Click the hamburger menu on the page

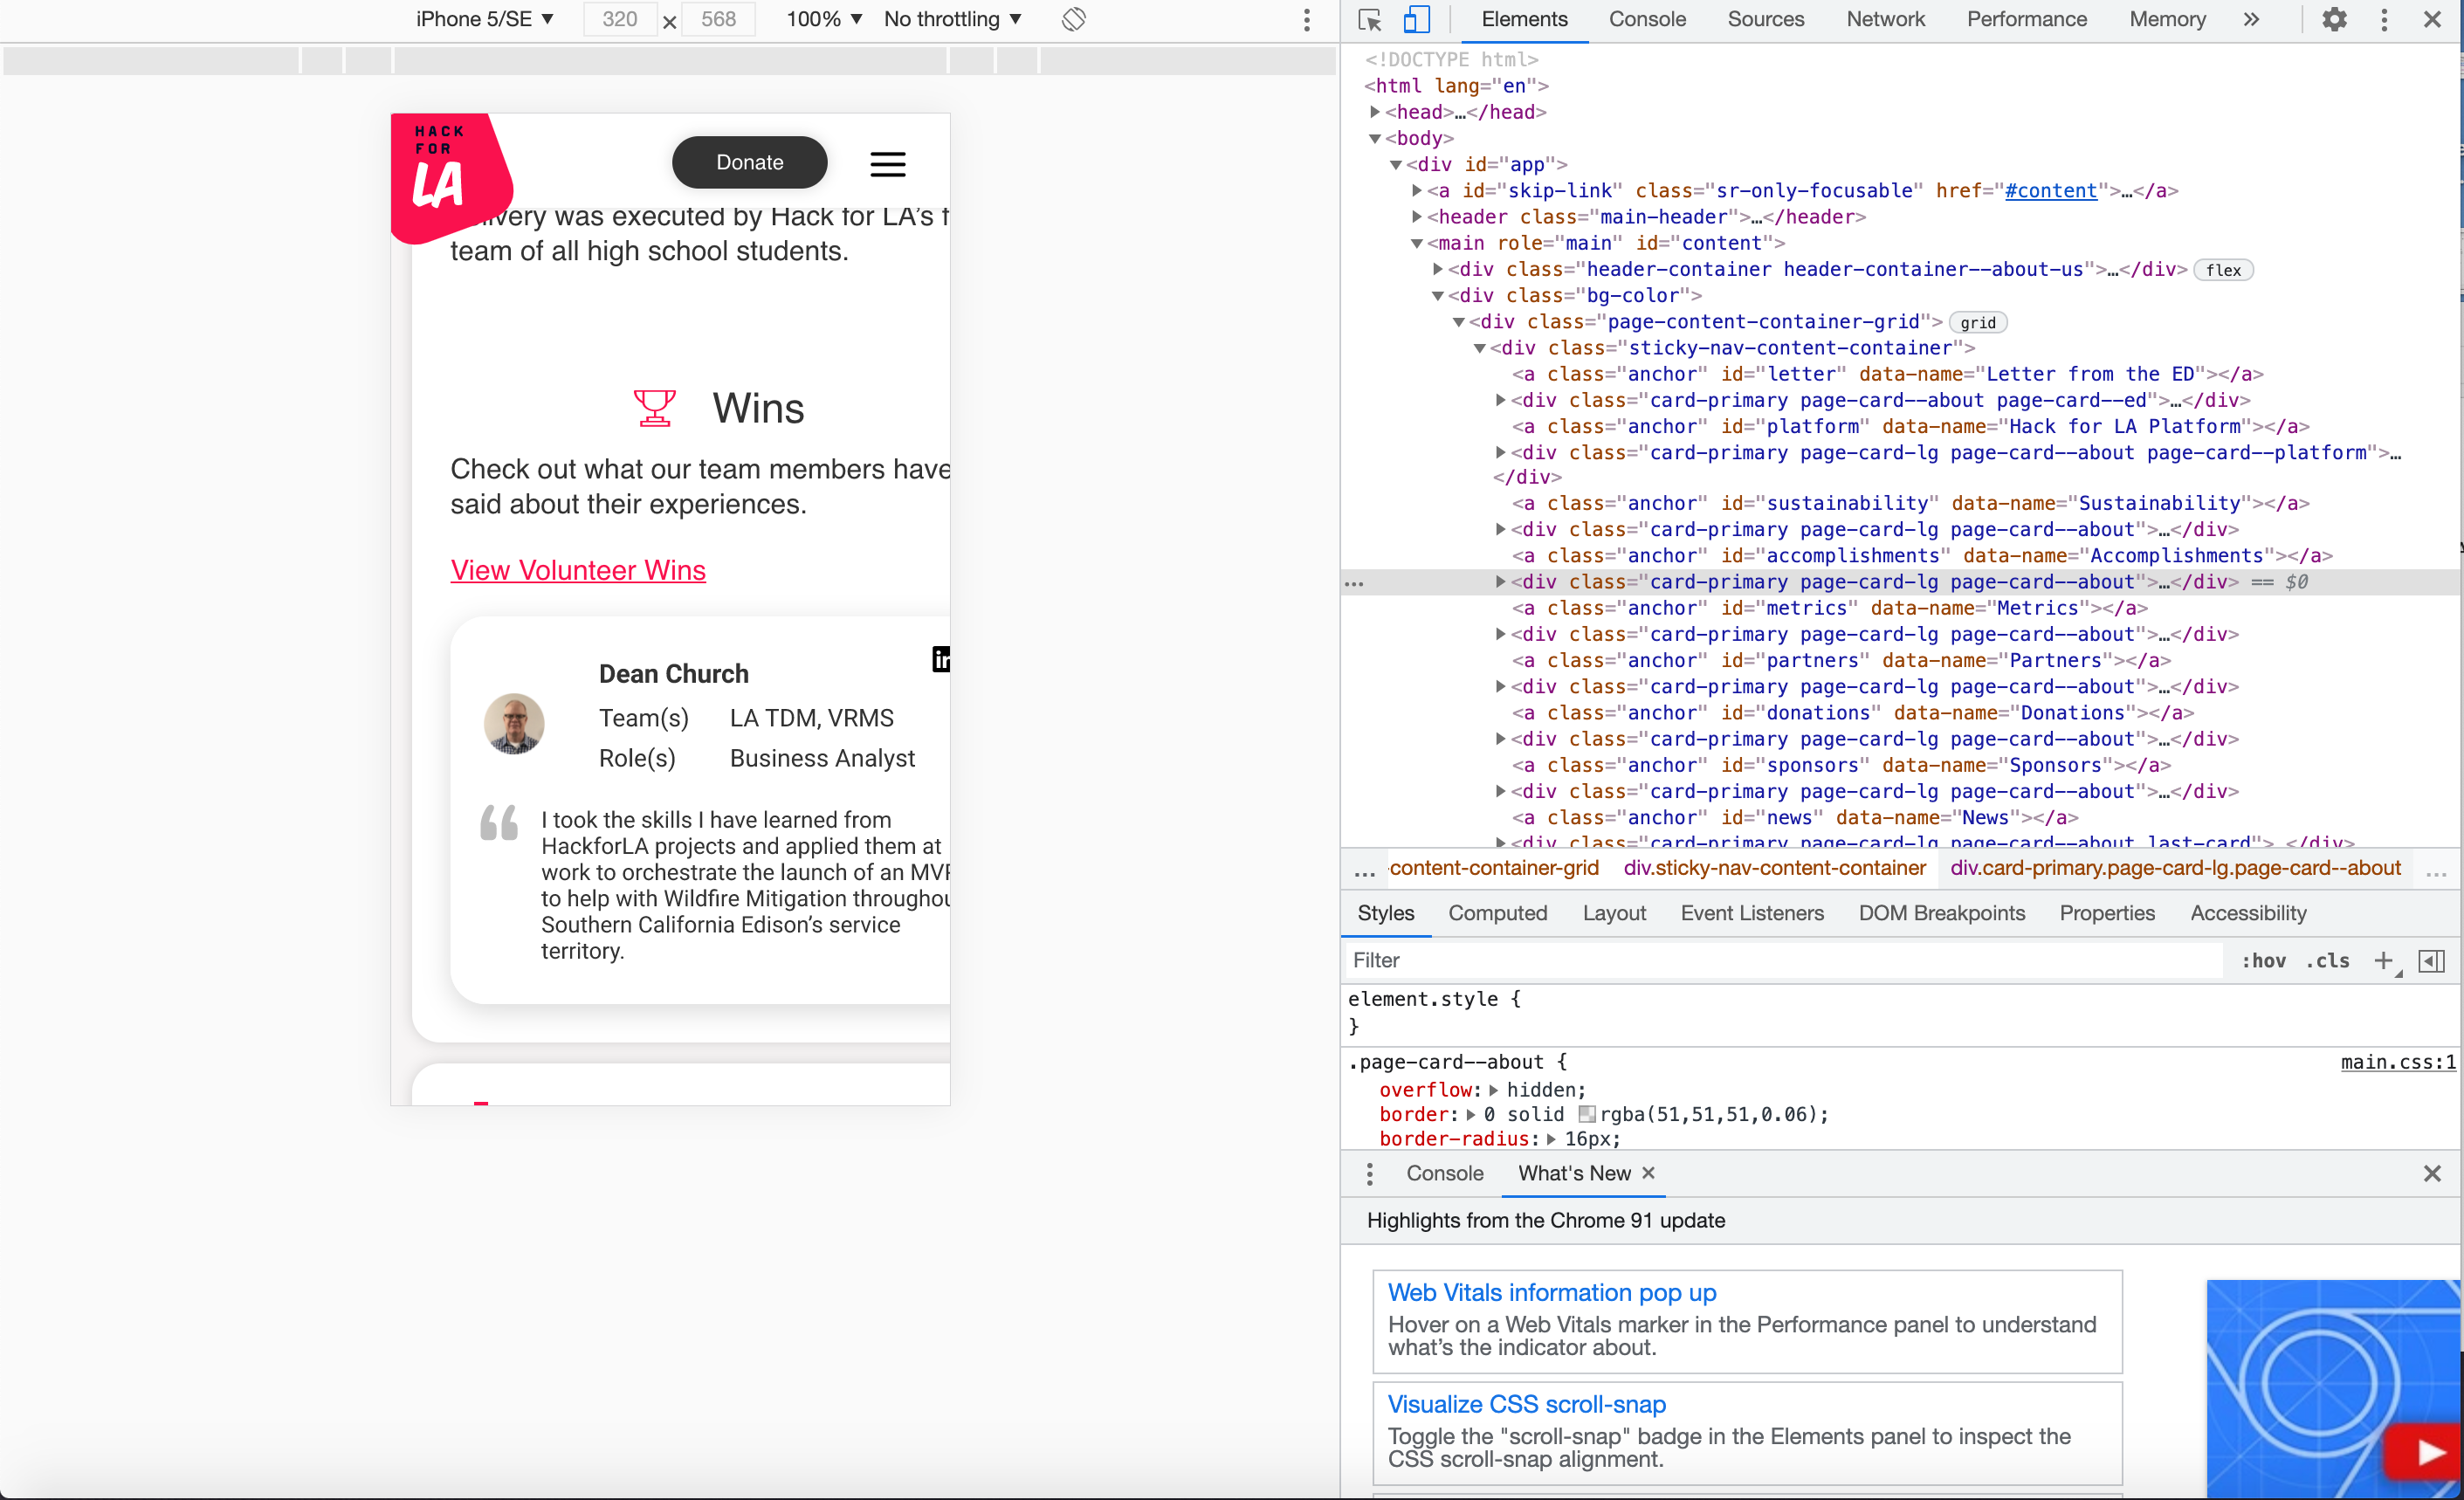887,164
